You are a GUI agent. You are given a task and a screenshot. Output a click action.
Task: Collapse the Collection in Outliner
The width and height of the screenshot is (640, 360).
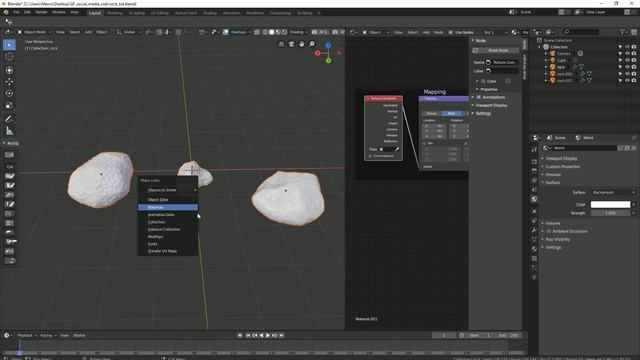click(x=540, y=47)
